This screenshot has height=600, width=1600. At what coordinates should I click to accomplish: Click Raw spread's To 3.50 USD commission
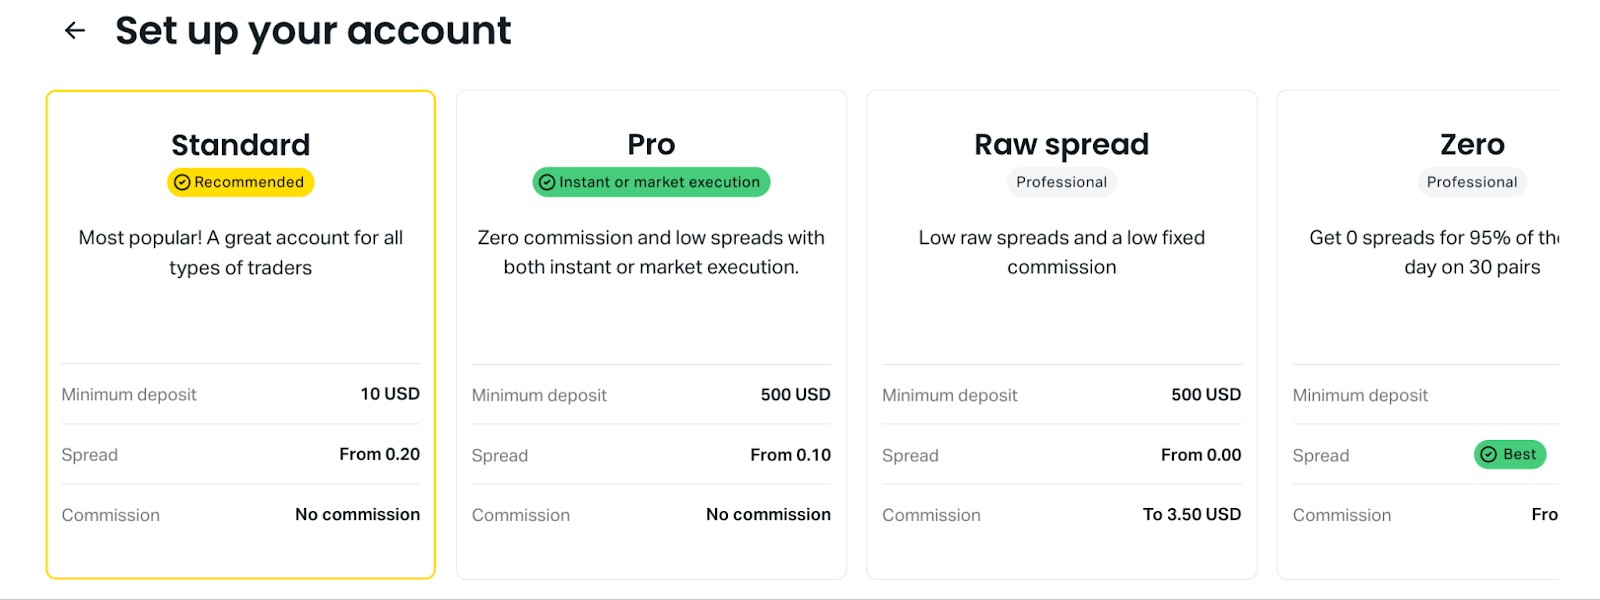[x=1192, y=514]
